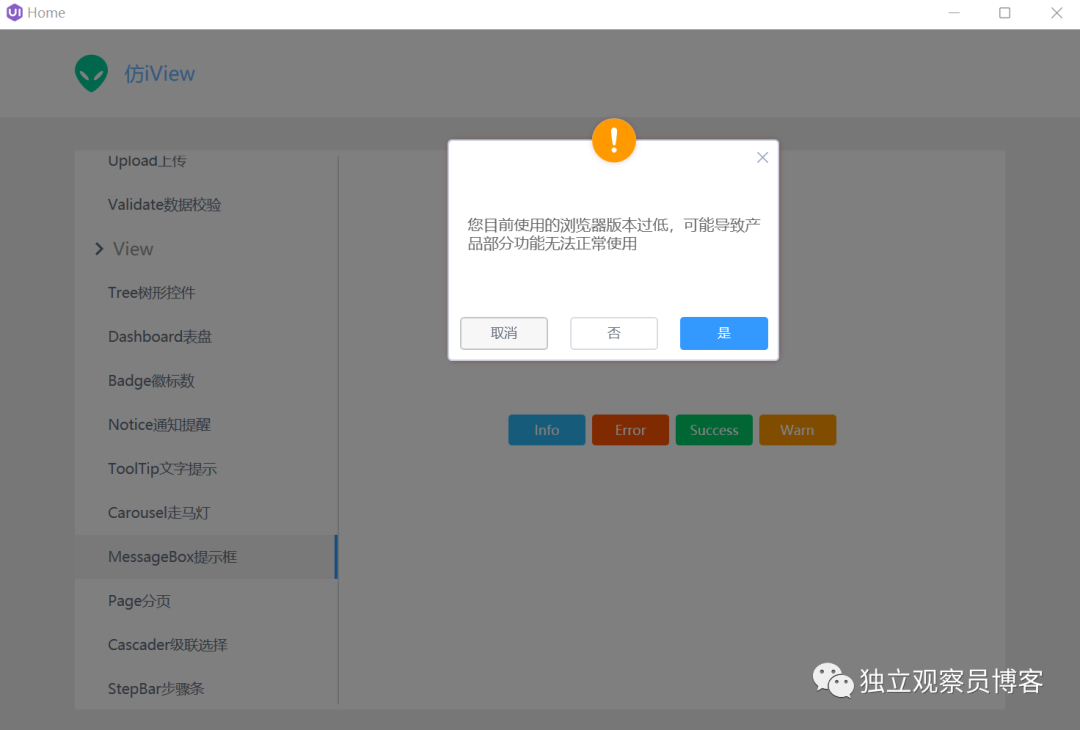This screenshot has height=730, width=1080.
Task: Open StepBar步骤条 menu item
Action: tap(206, 689)
